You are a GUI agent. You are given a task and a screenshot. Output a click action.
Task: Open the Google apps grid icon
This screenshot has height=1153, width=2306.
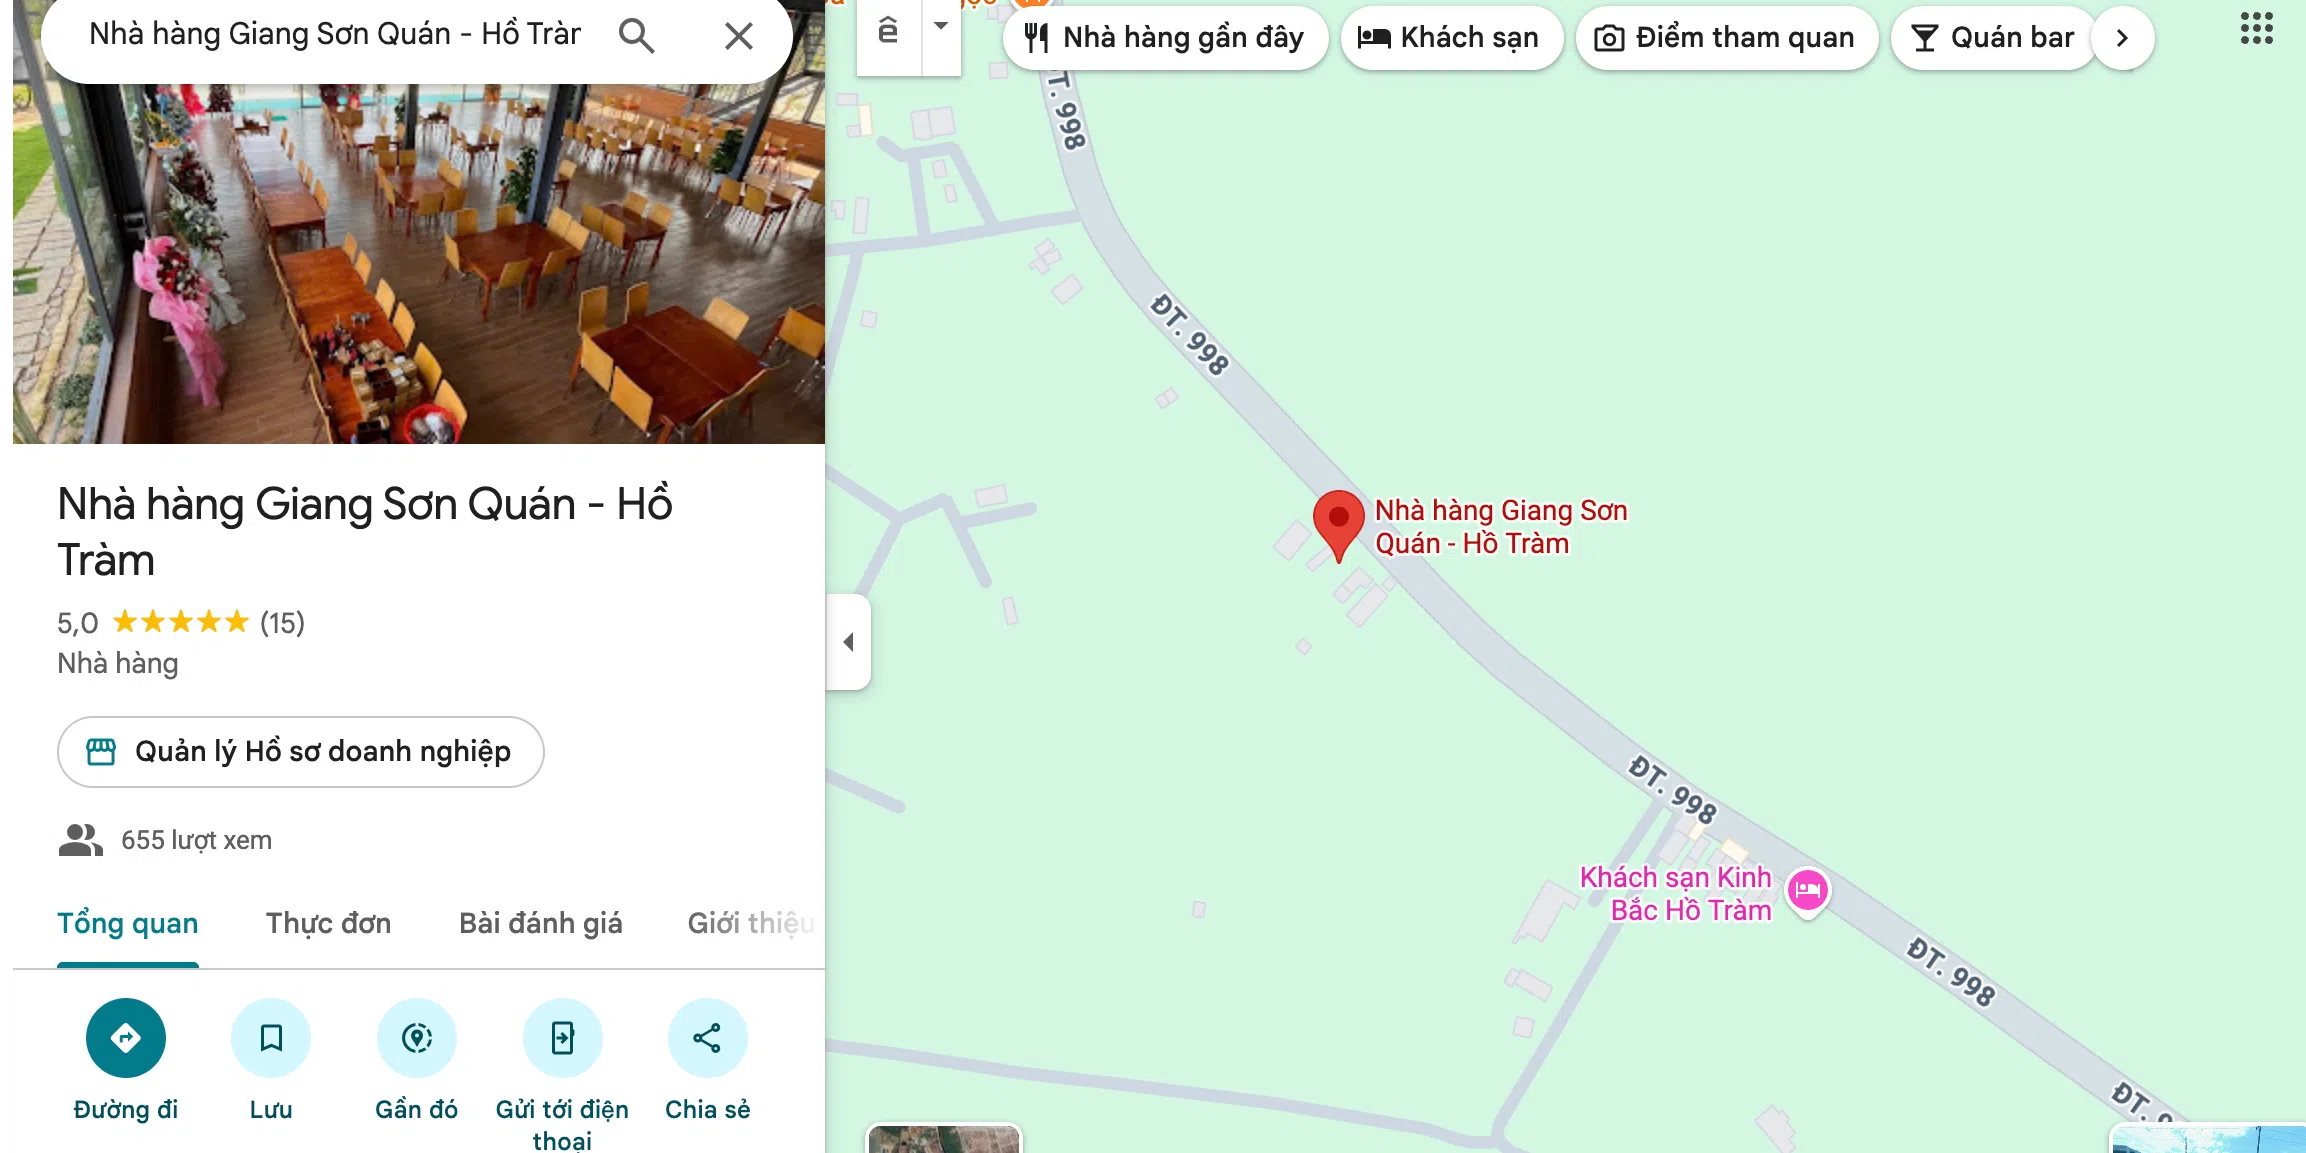(2256, 29)
